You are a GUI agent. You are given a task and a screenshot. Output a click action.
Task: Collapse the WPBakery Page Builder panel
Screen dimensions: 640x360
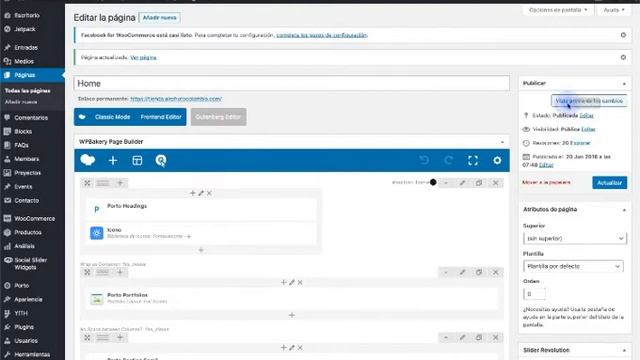point(502,142)
